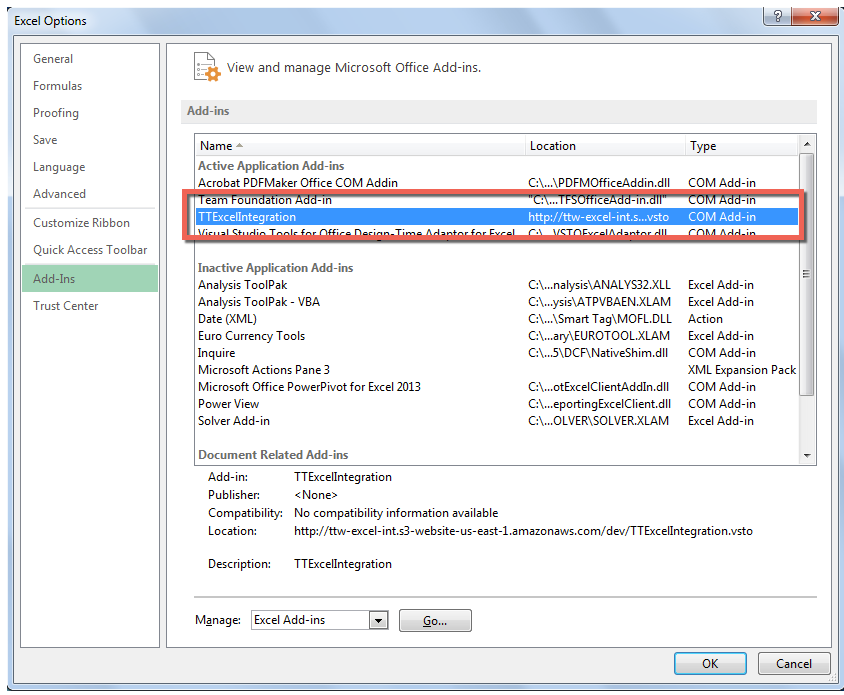Image resolution: width=844 pixels, height=695 pixels.
Task: Select Microsoft Actions Pane 3 row
Action: coord(496,370)
